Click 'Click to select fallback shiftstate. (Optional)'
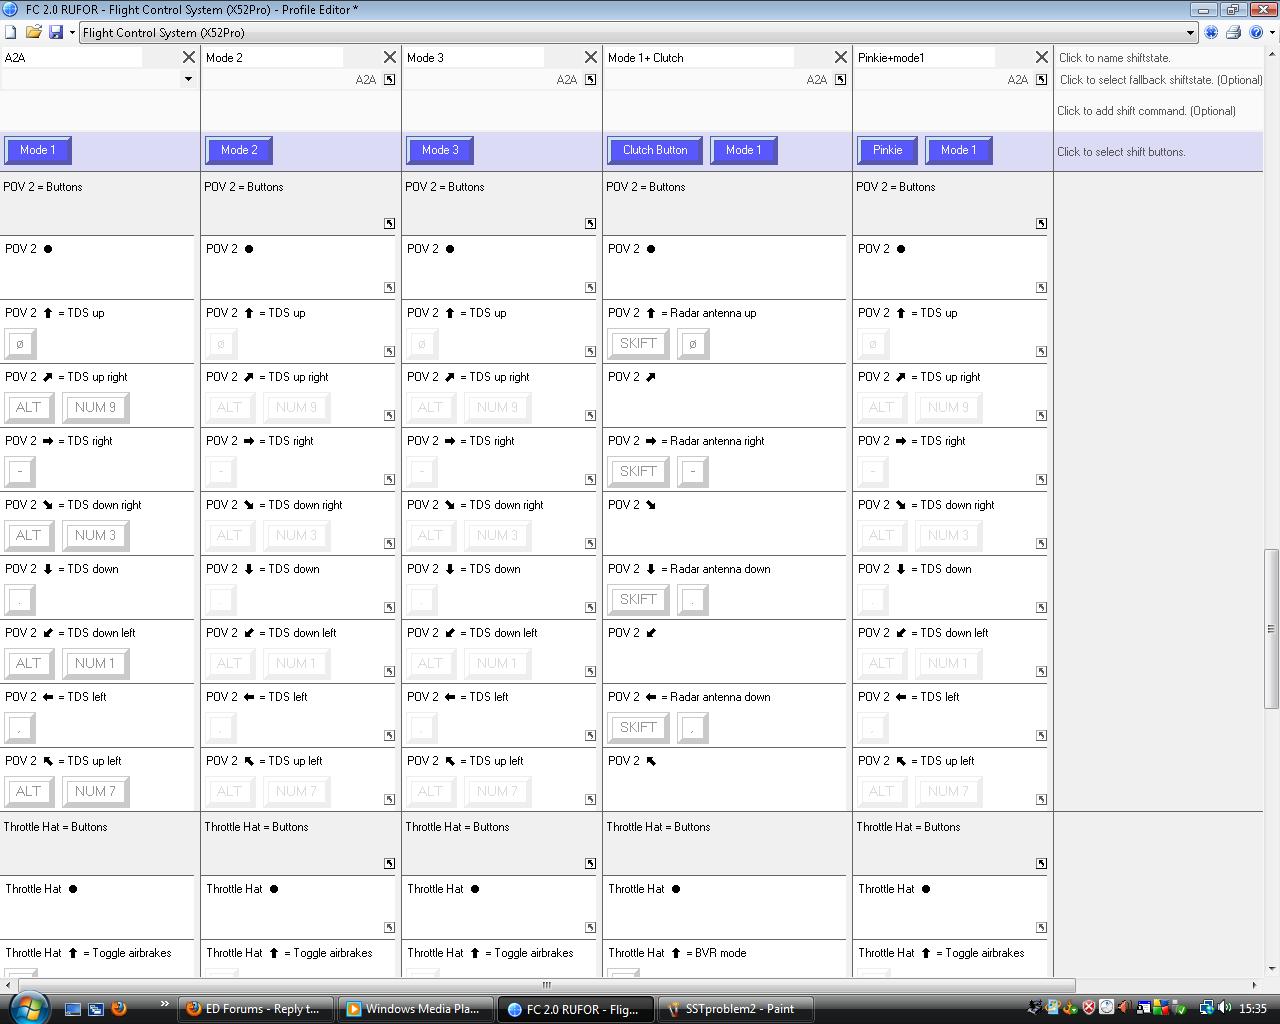This screenshot has width=1280, height=1024. point(1160,80)
